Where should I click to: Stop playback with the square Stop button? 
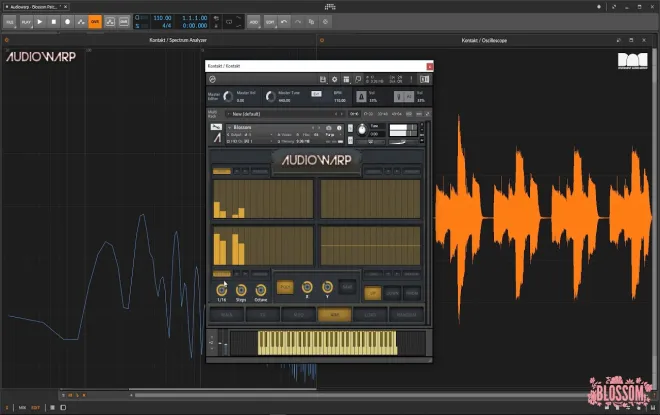[53, 21]
